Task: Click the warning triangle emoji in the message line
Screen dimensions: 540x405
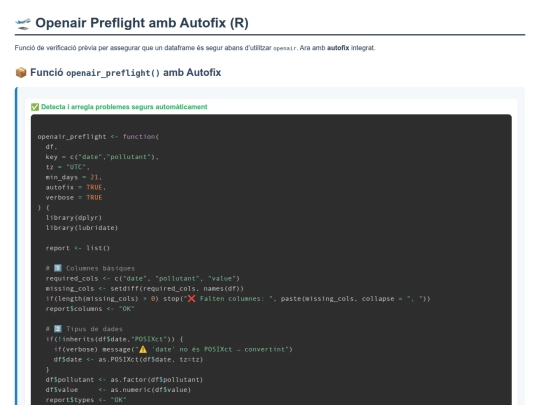Action: click(143, 349)
